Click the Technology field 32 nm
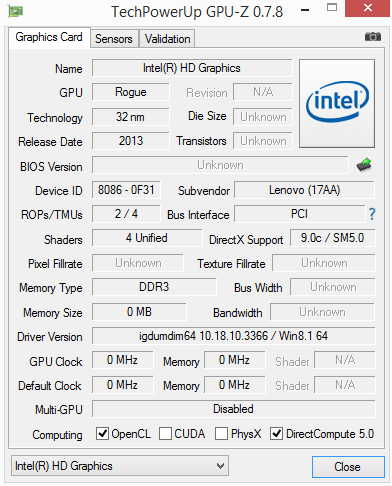This screenshot has width=392, height=486. point(131,117)
